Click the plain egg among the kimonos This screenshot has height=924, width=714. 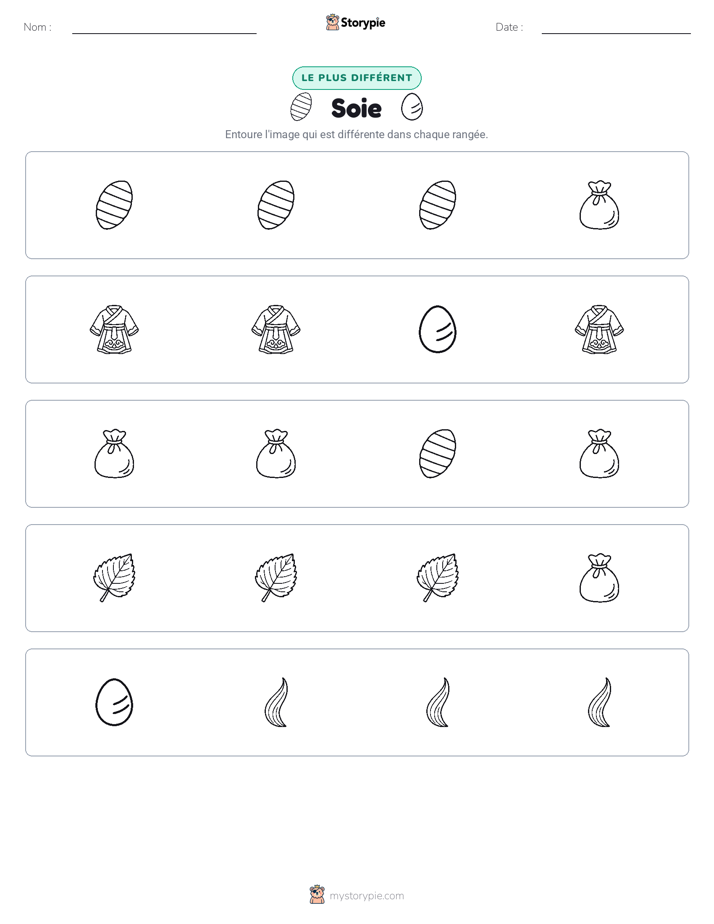437,329
